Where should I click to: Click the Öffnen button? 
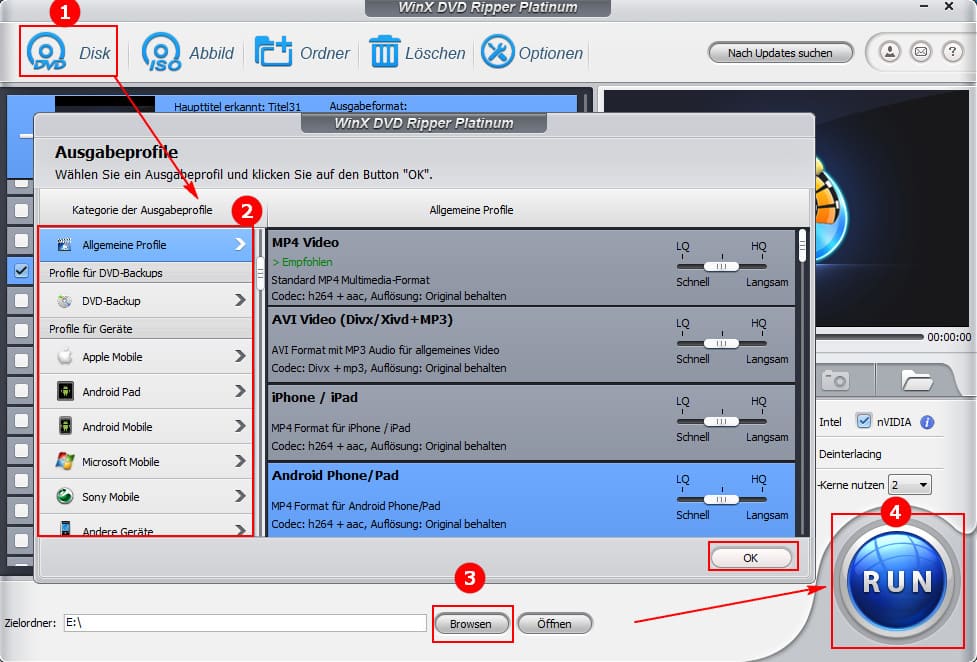pos(554,623)
